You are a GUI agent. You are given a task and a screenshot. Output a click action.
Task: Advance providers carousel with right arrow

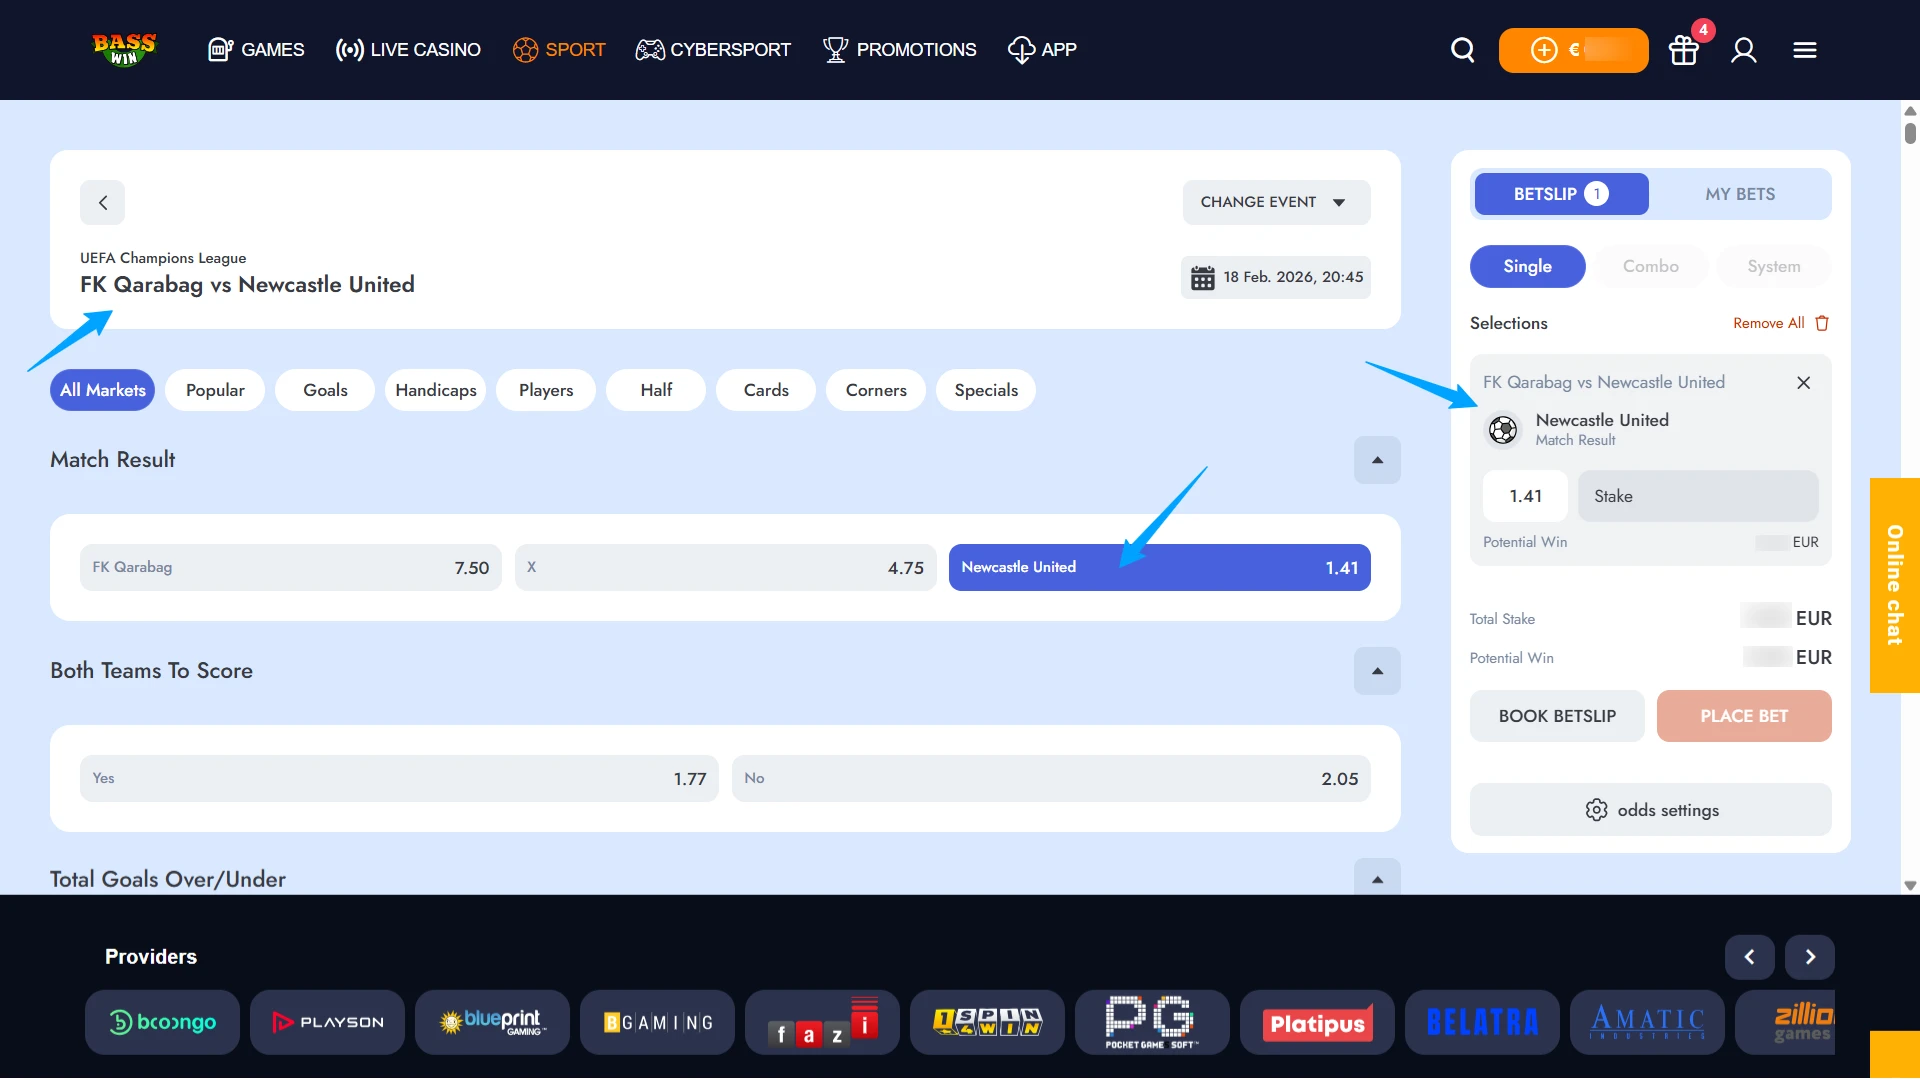(1810, 957)
